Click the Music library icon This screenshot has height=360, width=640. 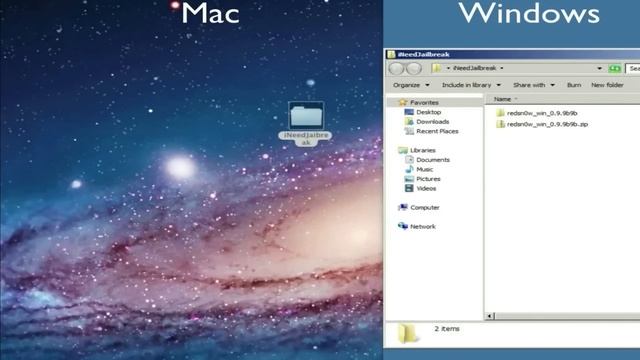pyautogui.click(x=409, y=169)
